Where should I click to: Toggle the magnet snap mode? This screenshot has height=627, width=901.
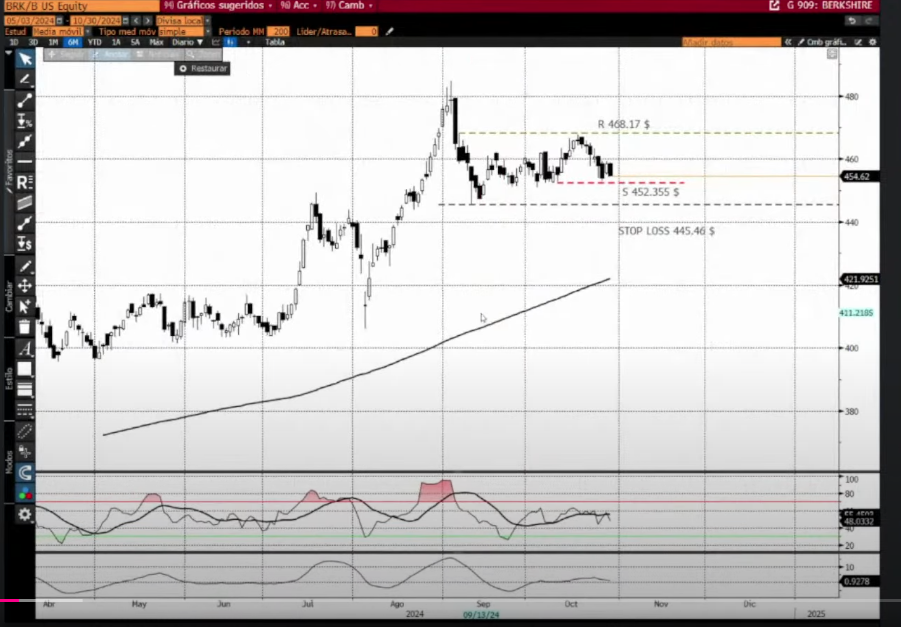point(25,472)
